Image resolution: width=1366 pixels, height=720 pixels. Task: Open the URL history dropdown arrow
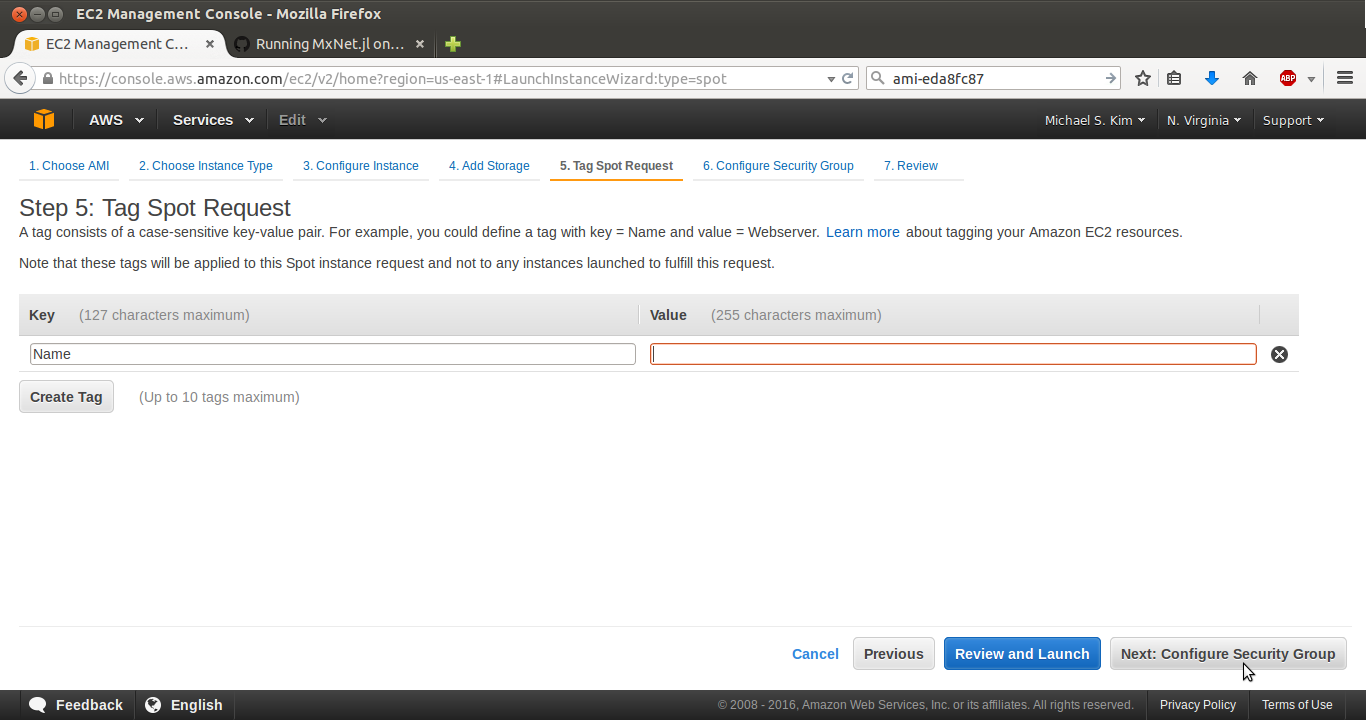[x=830, y=79]
